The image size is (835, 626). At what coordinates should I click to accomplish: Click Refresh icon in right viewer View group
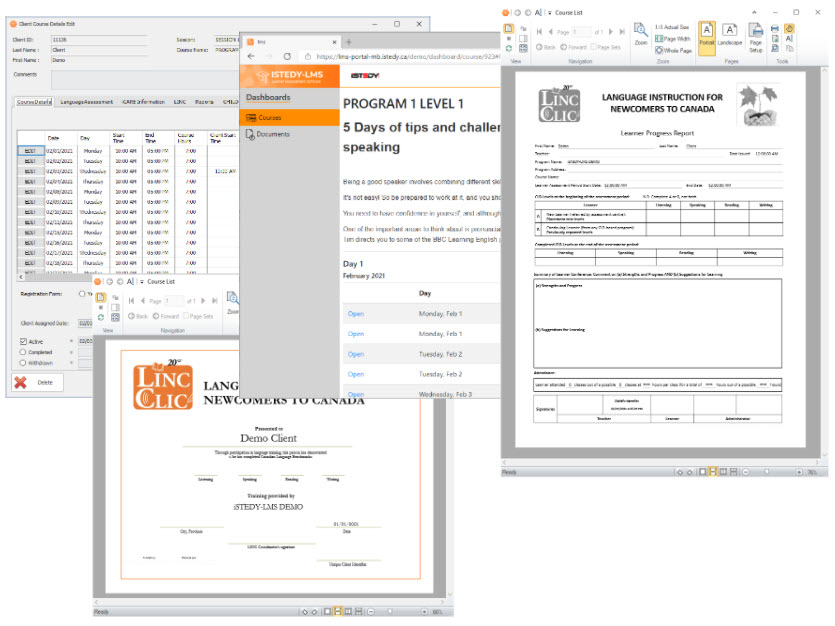(x=509, y=48)
